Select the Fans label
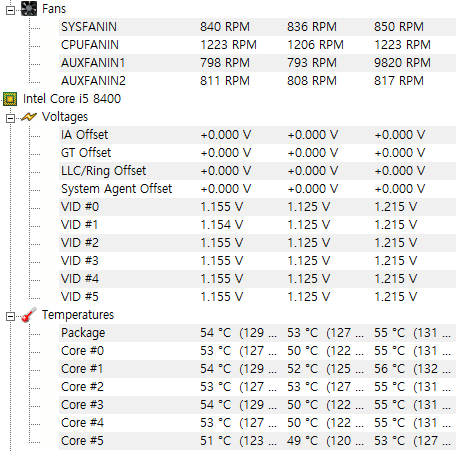 tap(54, 9)
